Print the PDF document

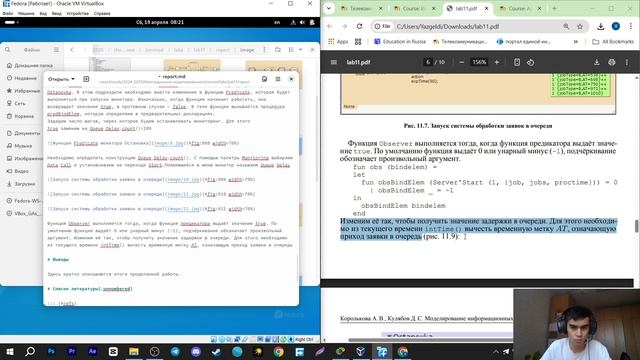[x=611, y=62]
